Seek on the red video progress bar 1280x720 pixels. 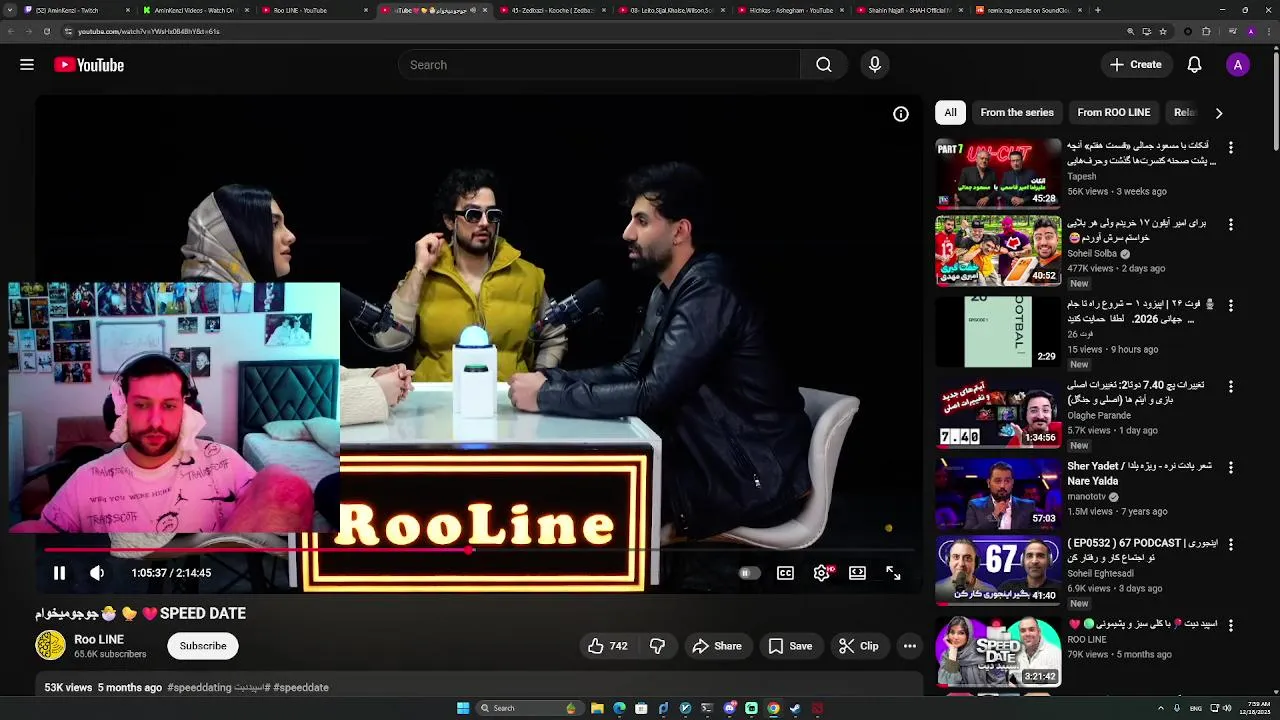tap(480, 549)
